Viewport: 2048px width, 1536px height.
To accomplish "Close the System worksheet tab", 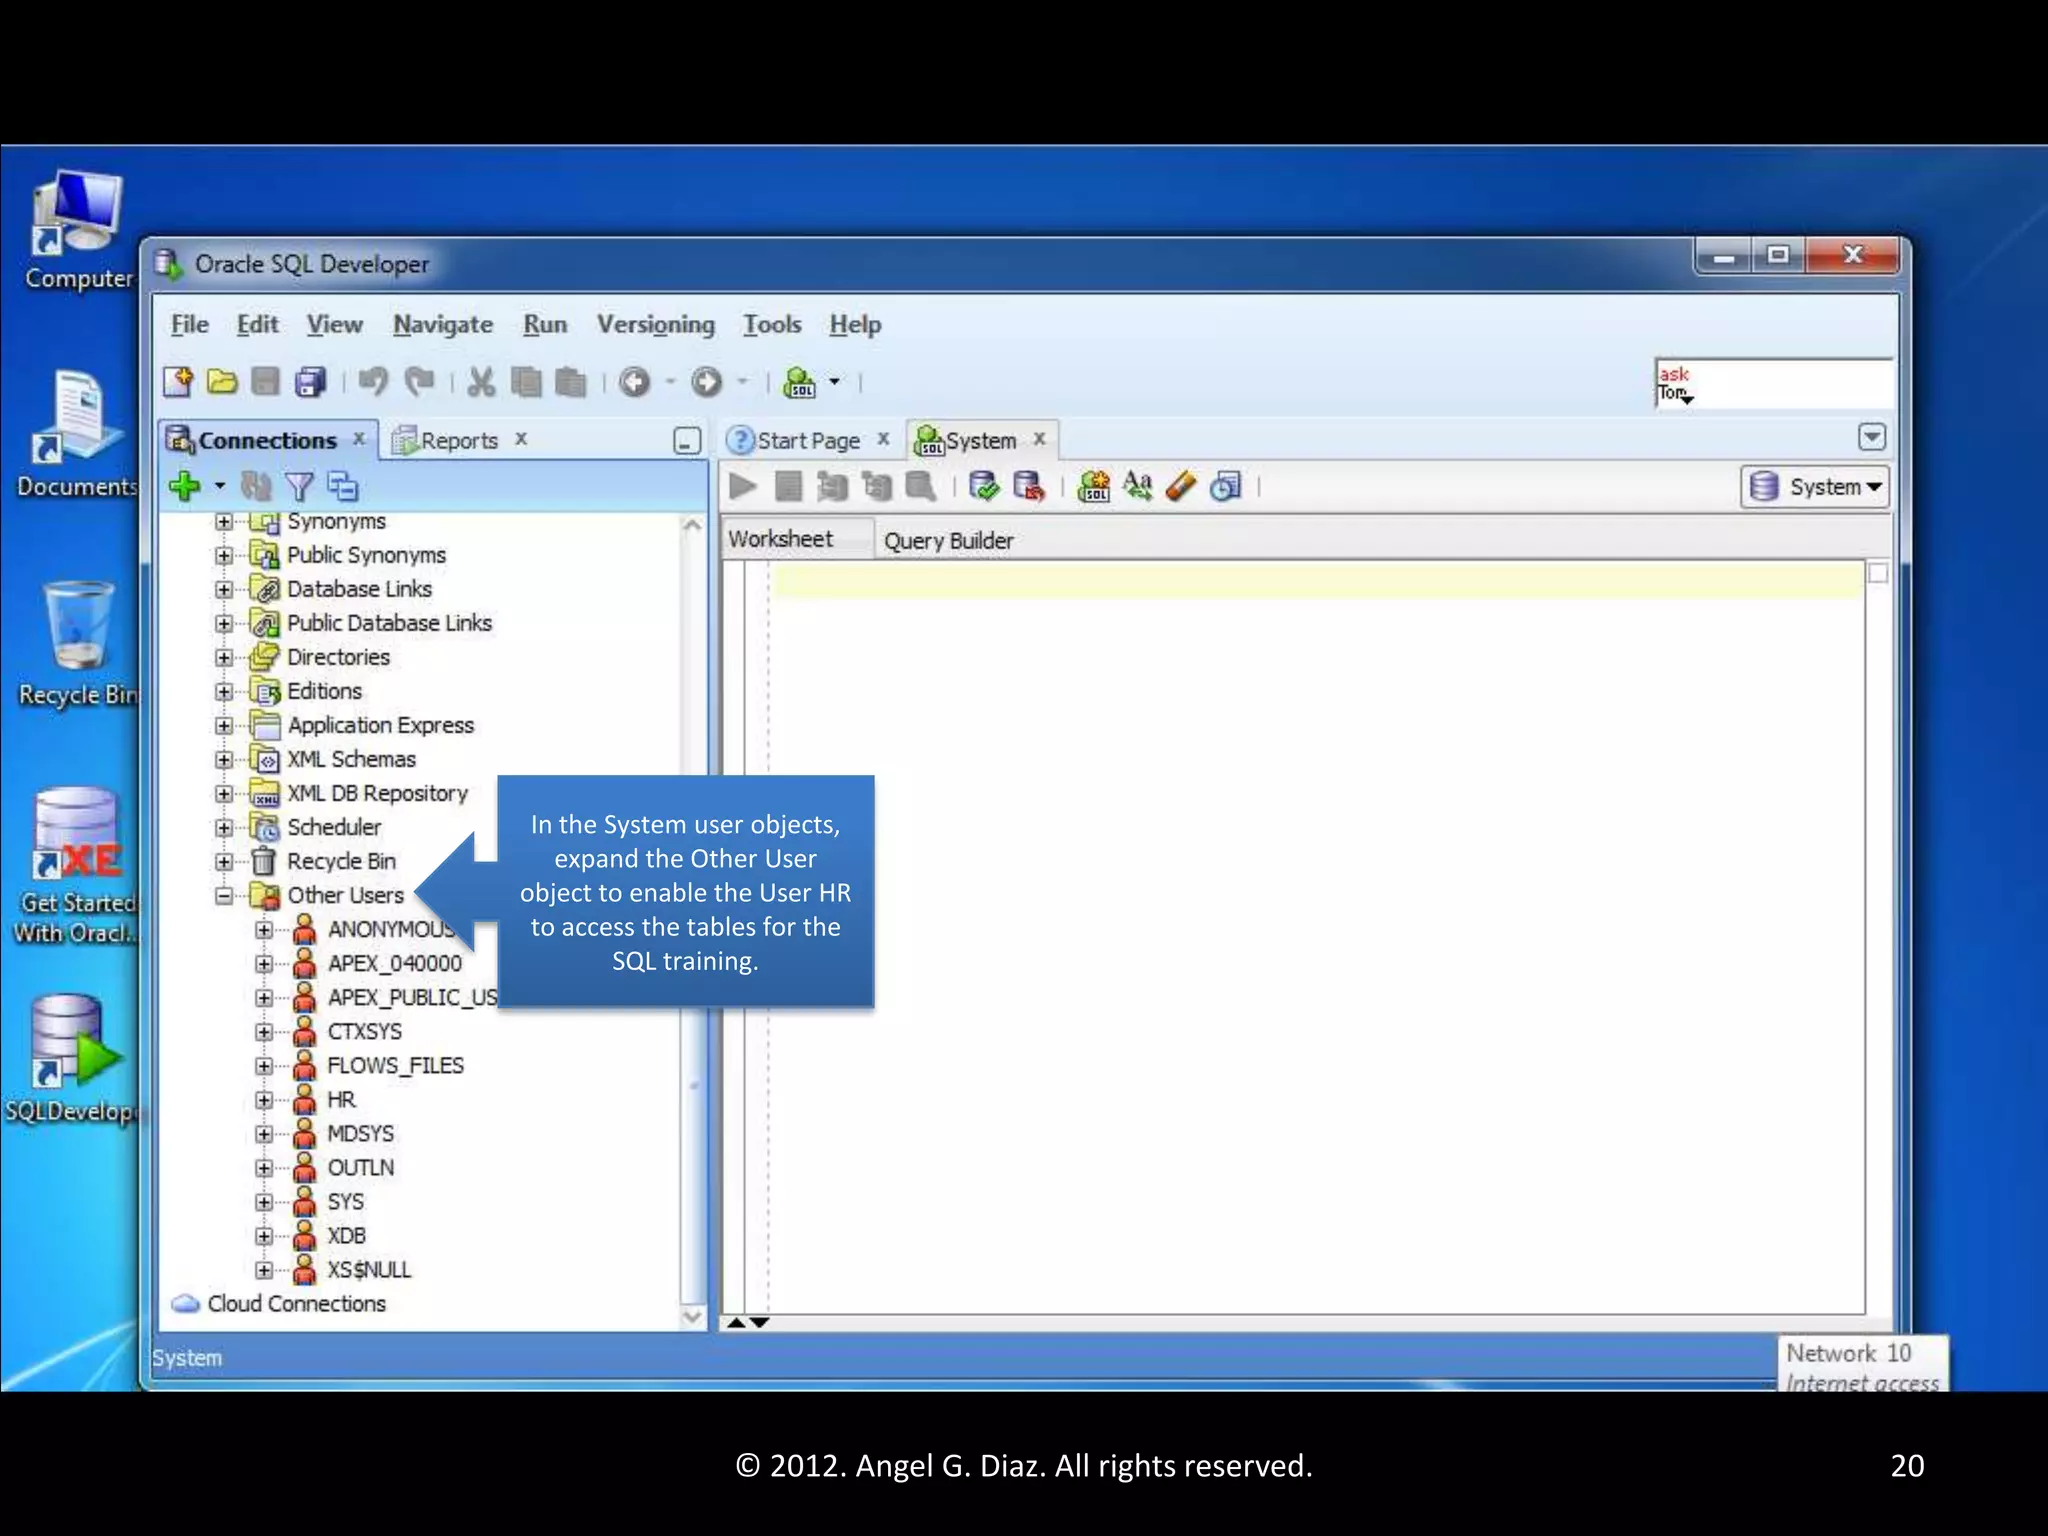I will [x=1040, y=438].
